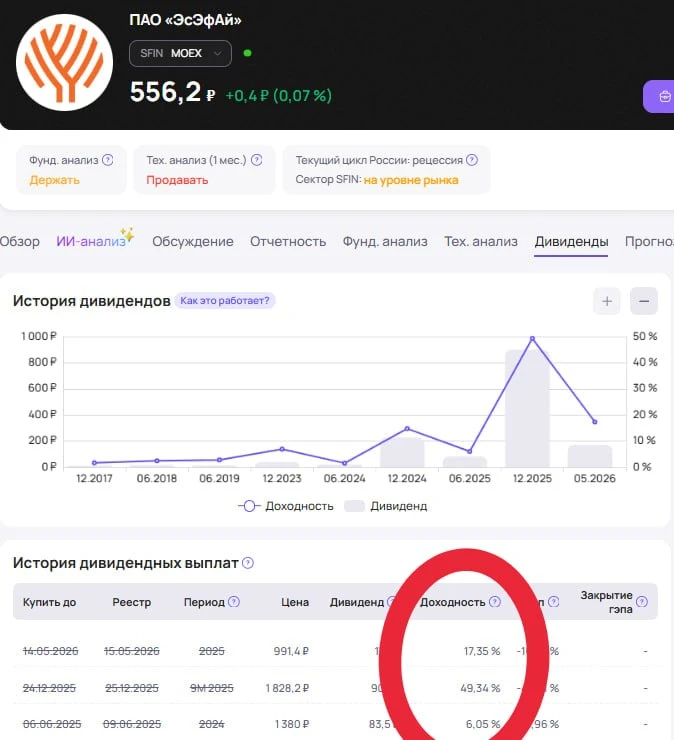674x740 pixels.
Task: Click the purple briefcase button
Action: click(x=659, y=96)
